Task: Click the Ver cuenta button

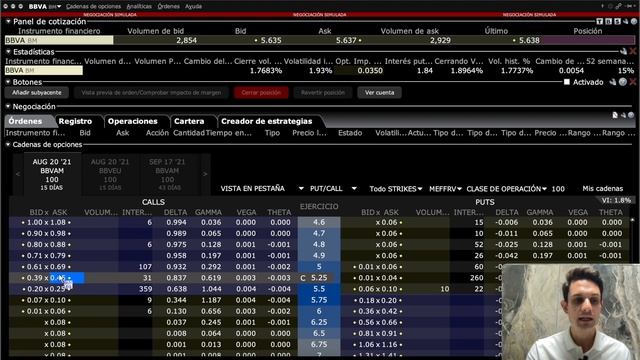Action: tap(380, 93)
